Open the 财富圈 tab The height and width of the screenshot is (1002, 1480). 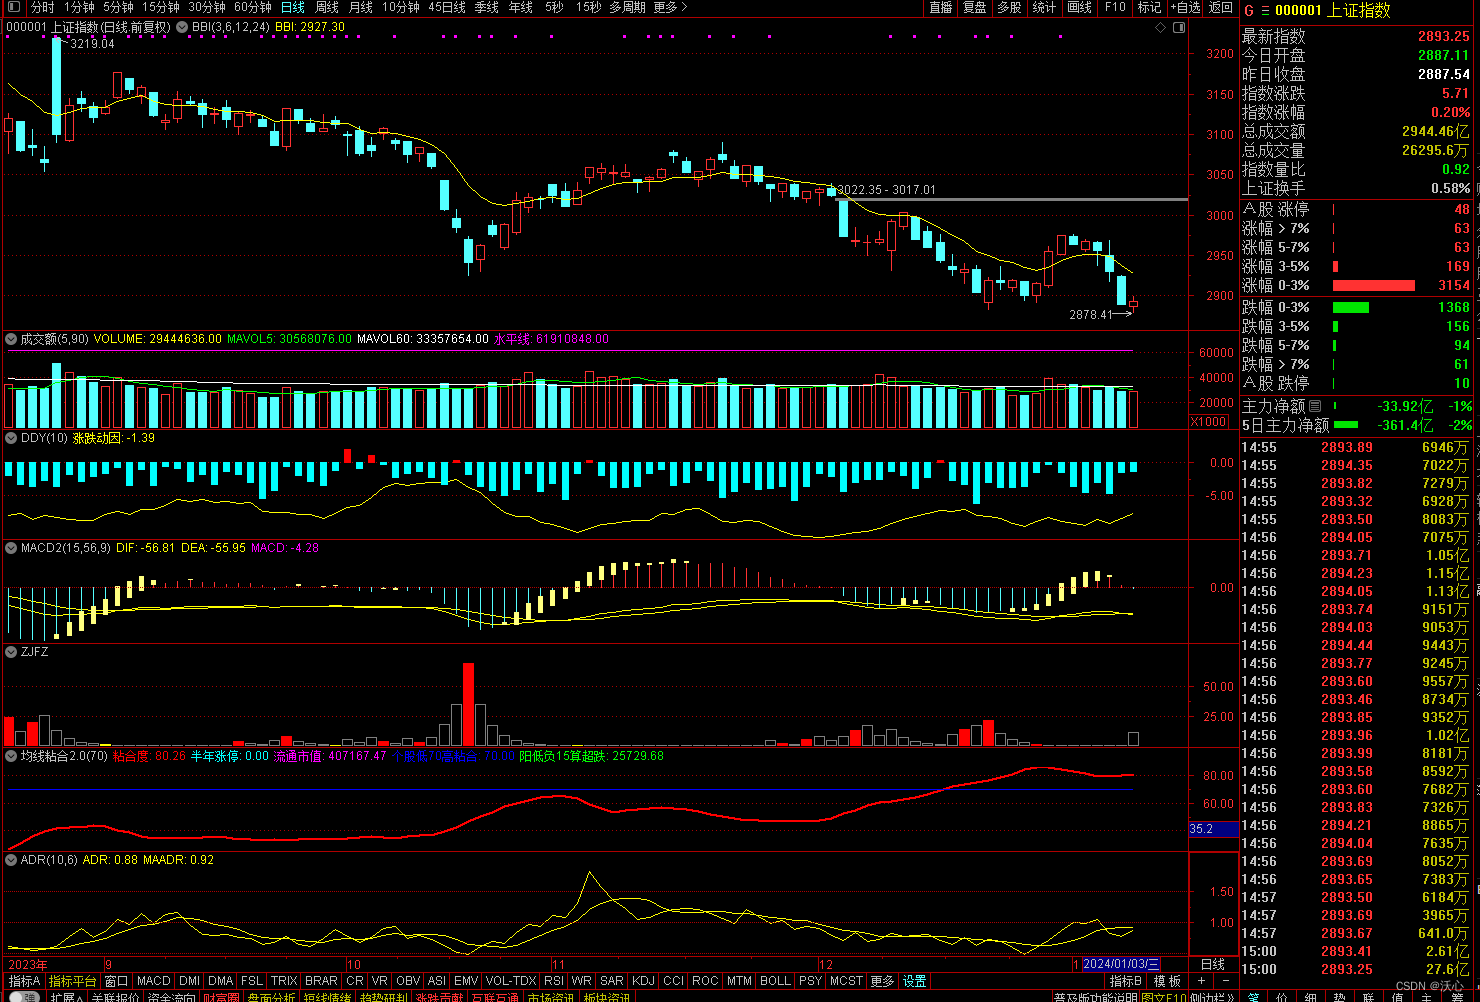coord(222,997)
